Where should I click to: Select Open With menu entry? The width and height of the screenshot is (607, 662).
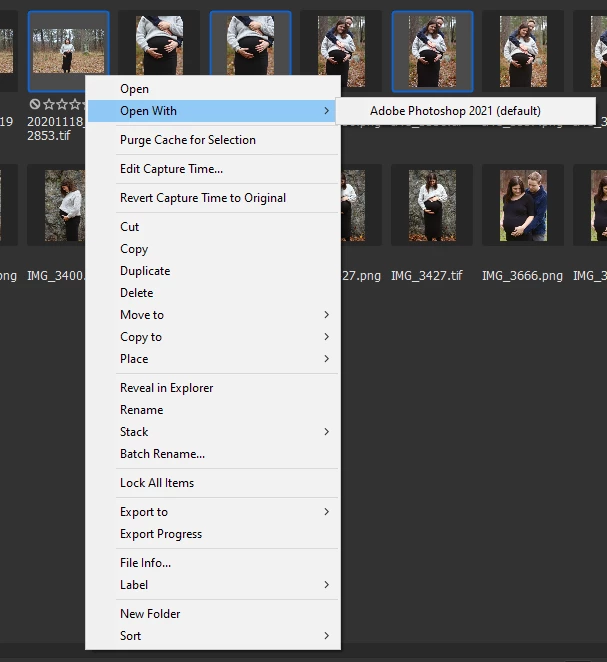pos(213,111)
